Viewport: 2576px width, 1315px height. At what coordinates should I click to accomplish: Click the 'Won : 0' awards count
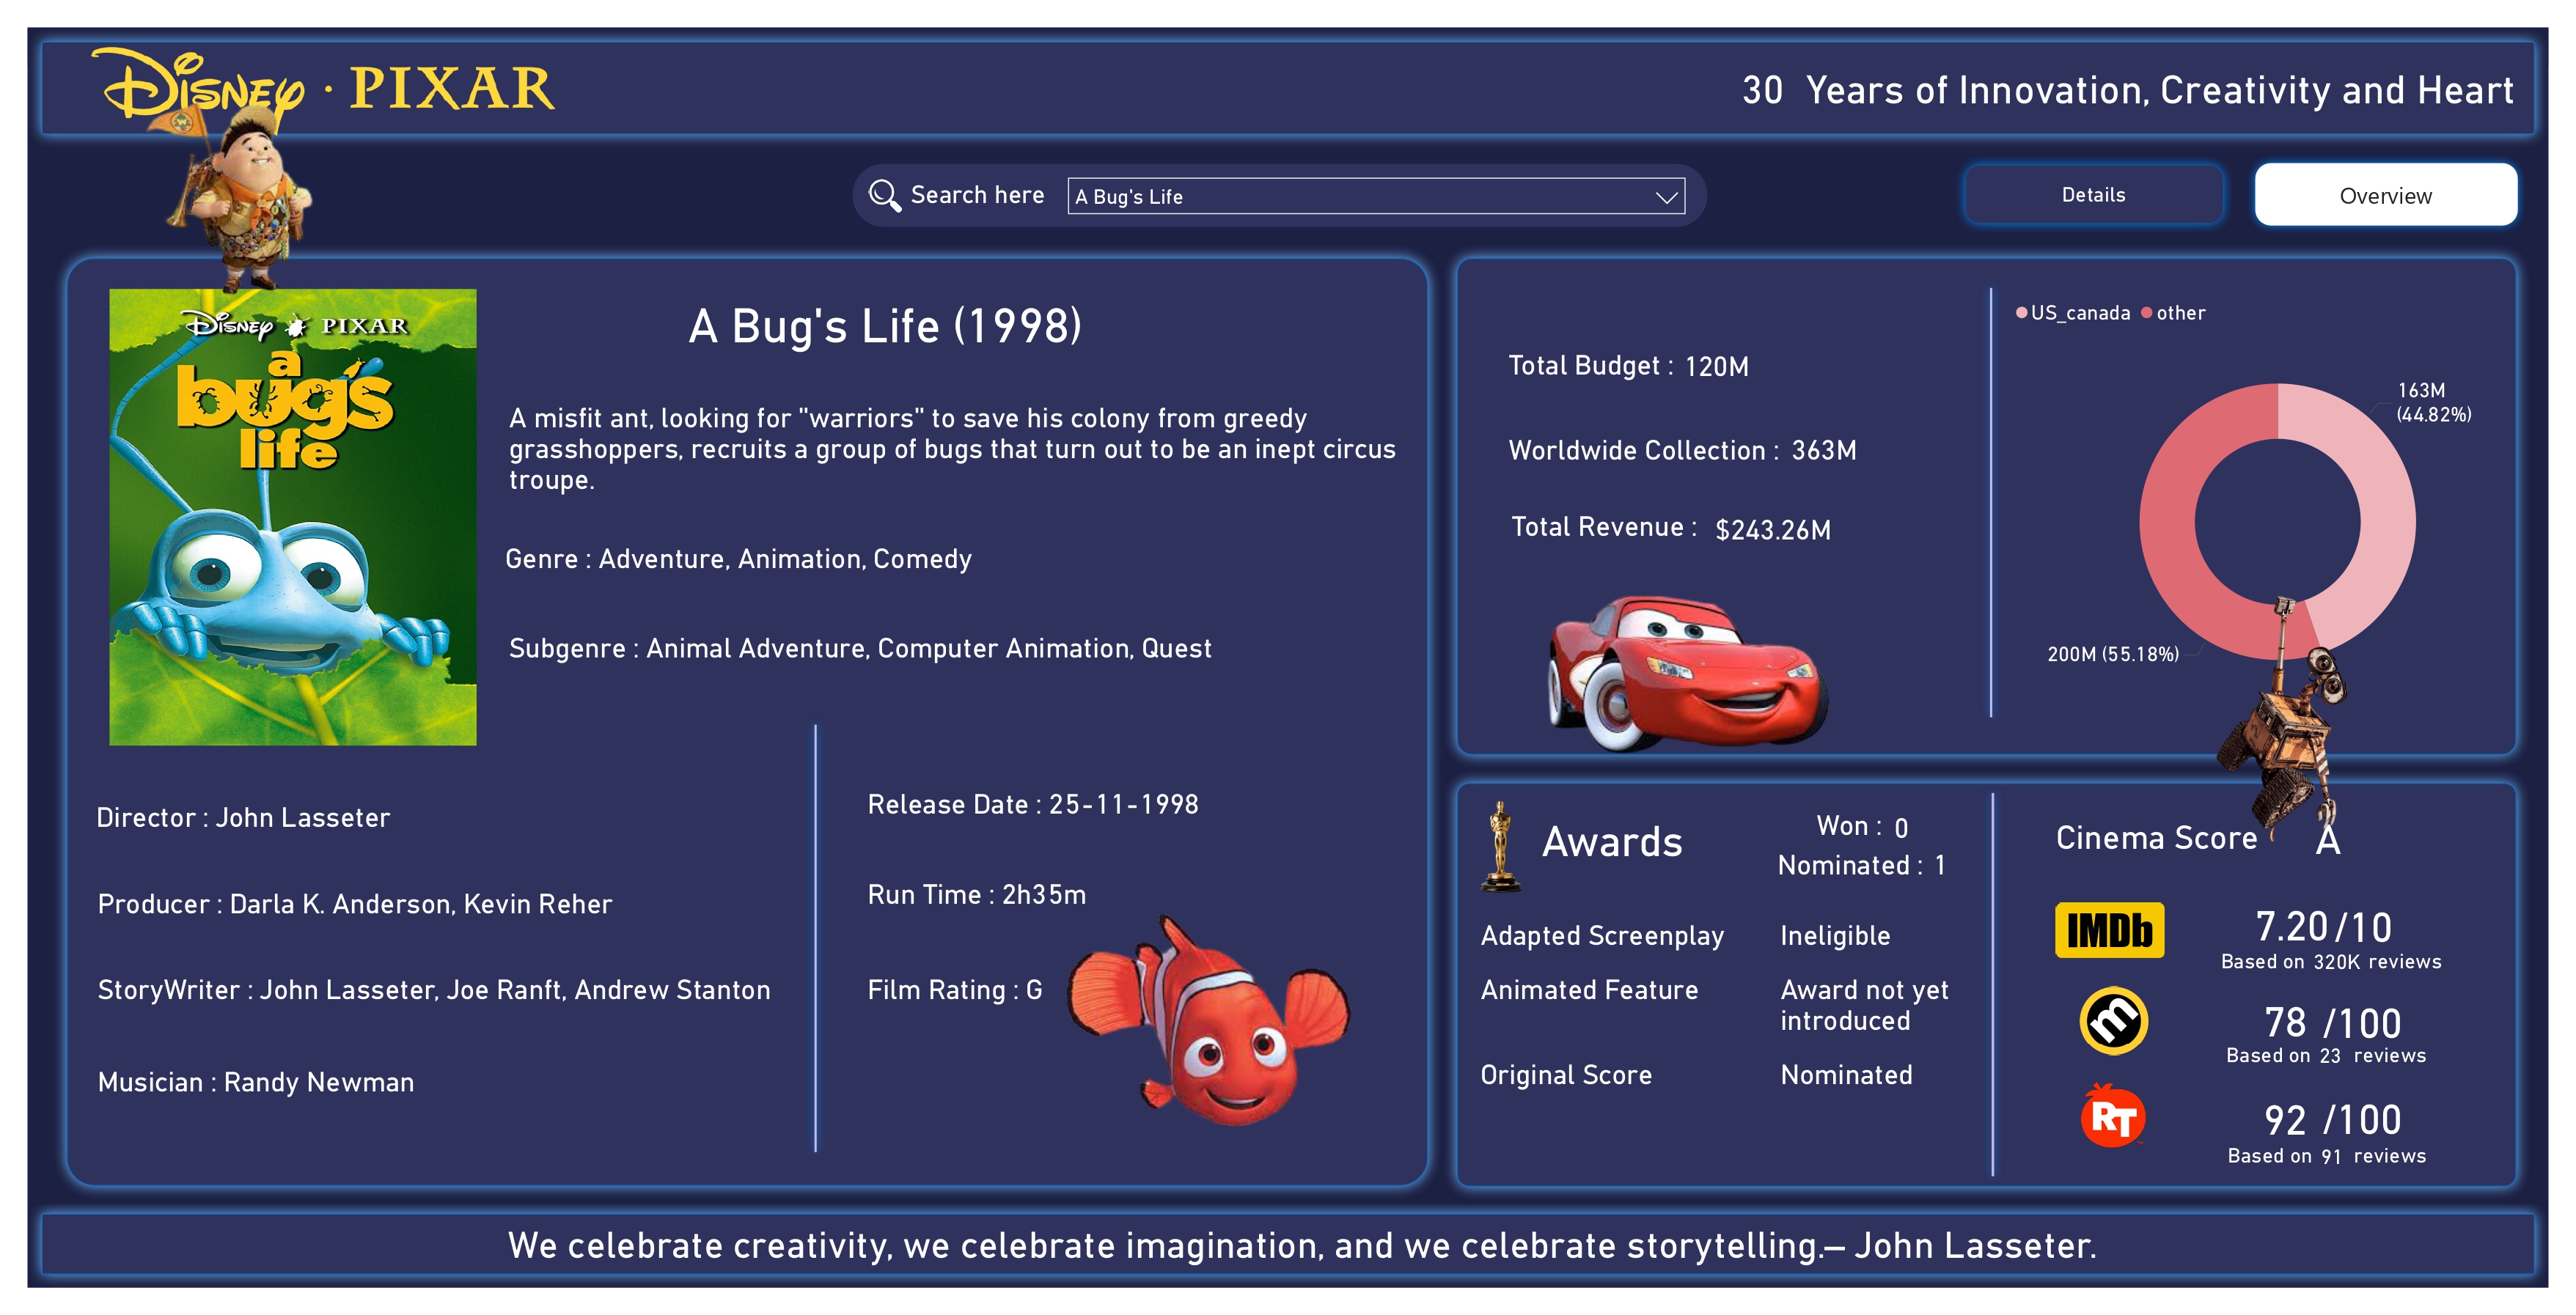pyautogui.click(x=1862, y=827)
